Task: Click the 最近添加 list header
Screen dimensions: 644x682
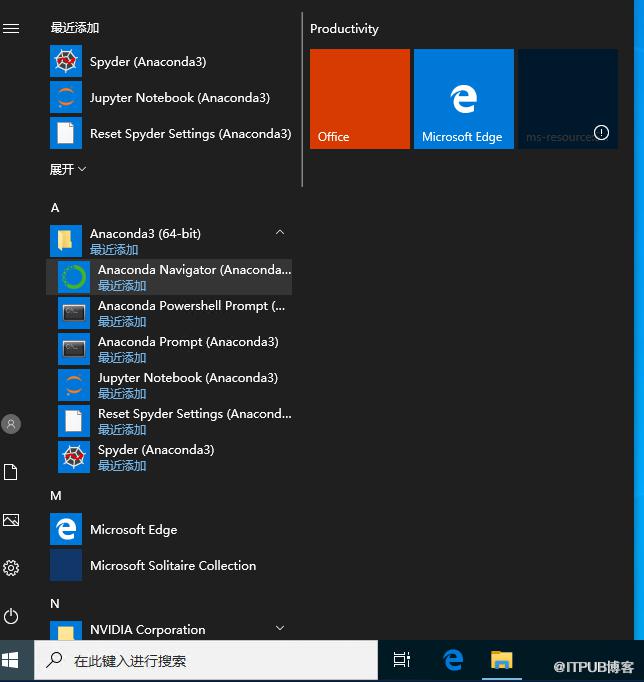Action: [75, 28]
